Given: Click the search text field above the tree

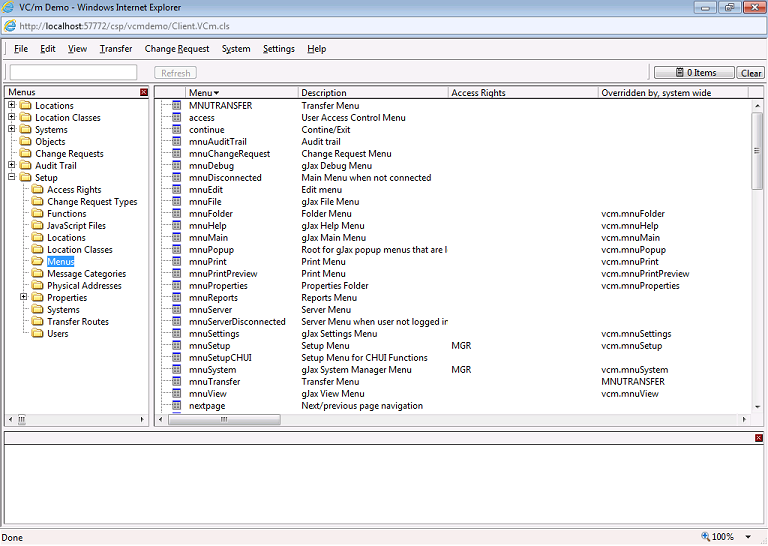Looking at the screenshot, I should [73, 73].
